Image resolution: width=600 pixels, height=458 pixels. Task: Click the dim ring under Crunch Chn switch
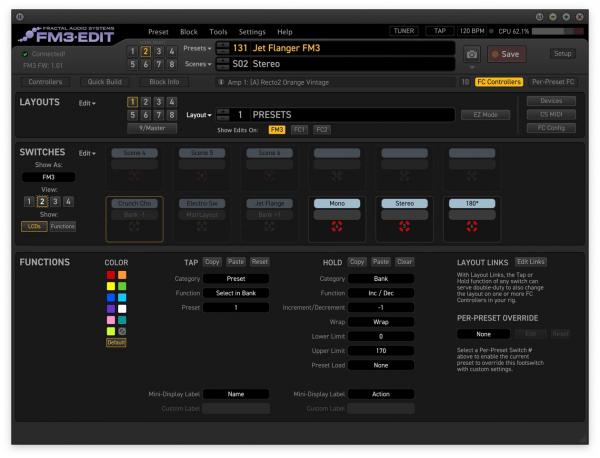[x=134, y=227]
